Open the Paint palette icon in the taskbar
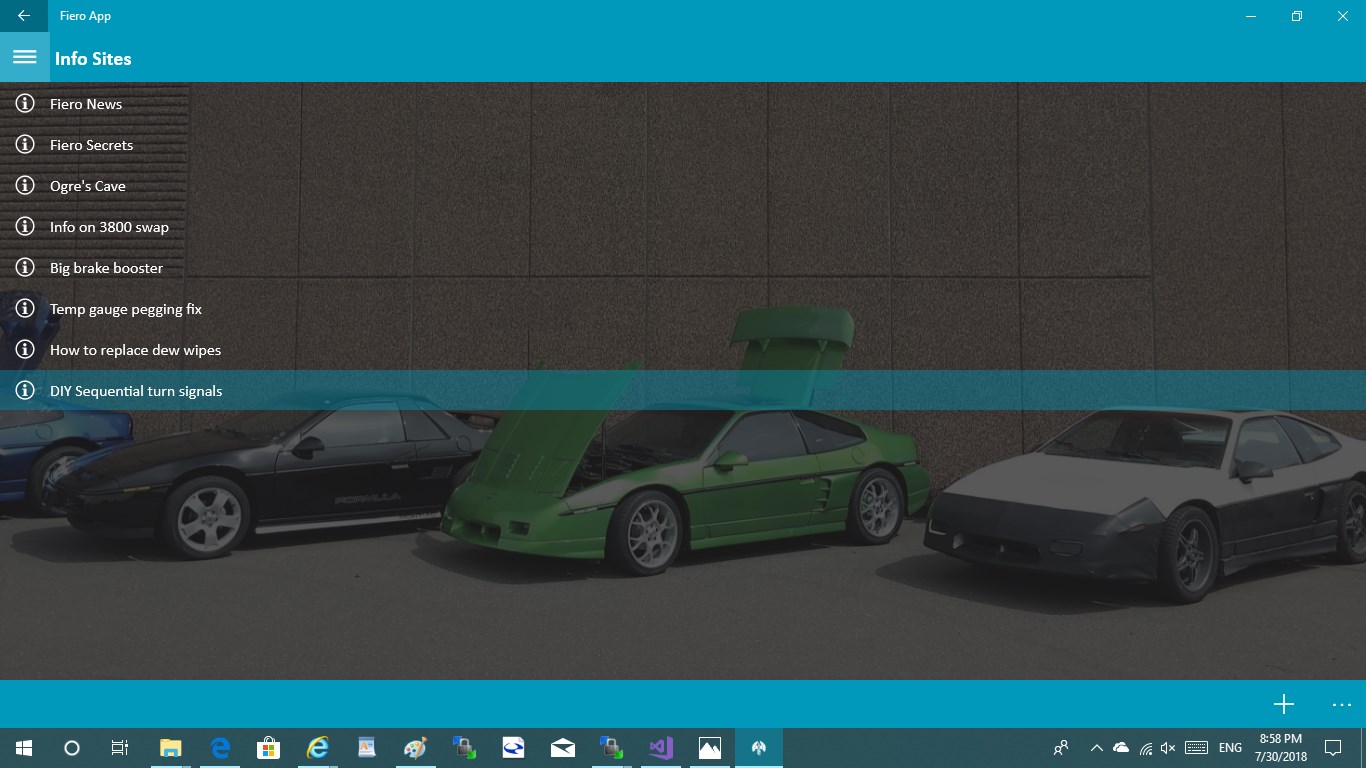The height and width of the screenshot is (768, 1366). pos(415,748)
